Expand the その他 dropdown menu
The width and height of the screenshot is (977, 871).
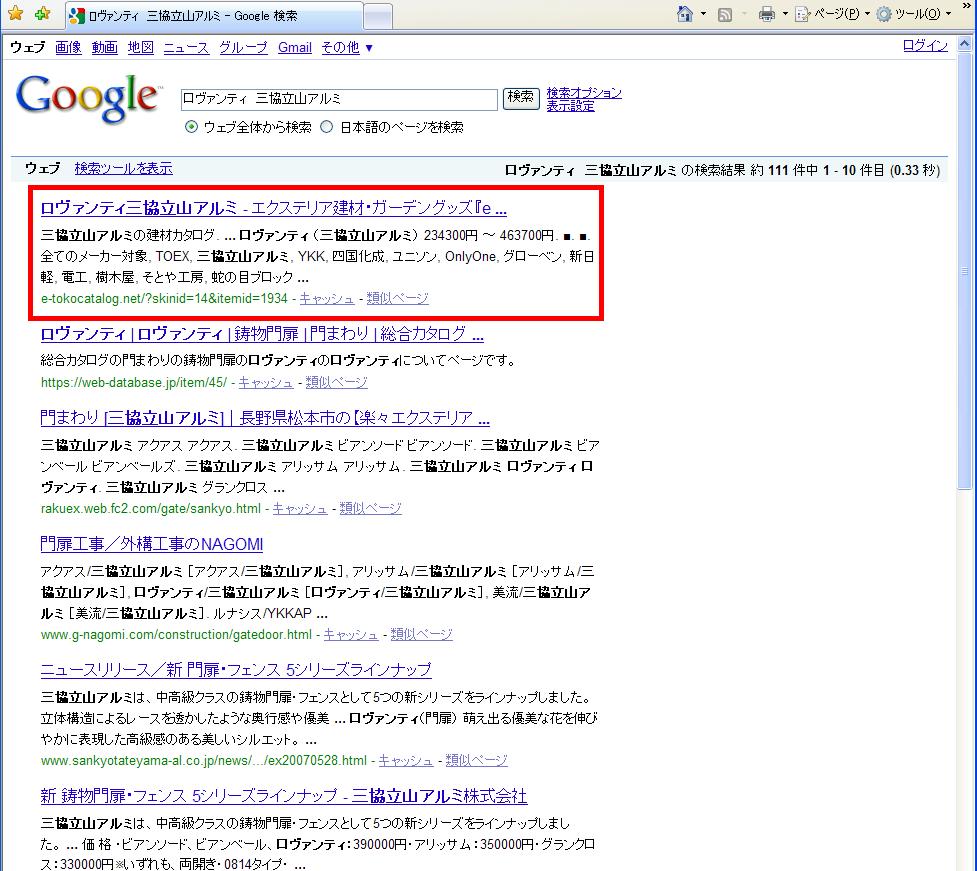tap(347, 47)
